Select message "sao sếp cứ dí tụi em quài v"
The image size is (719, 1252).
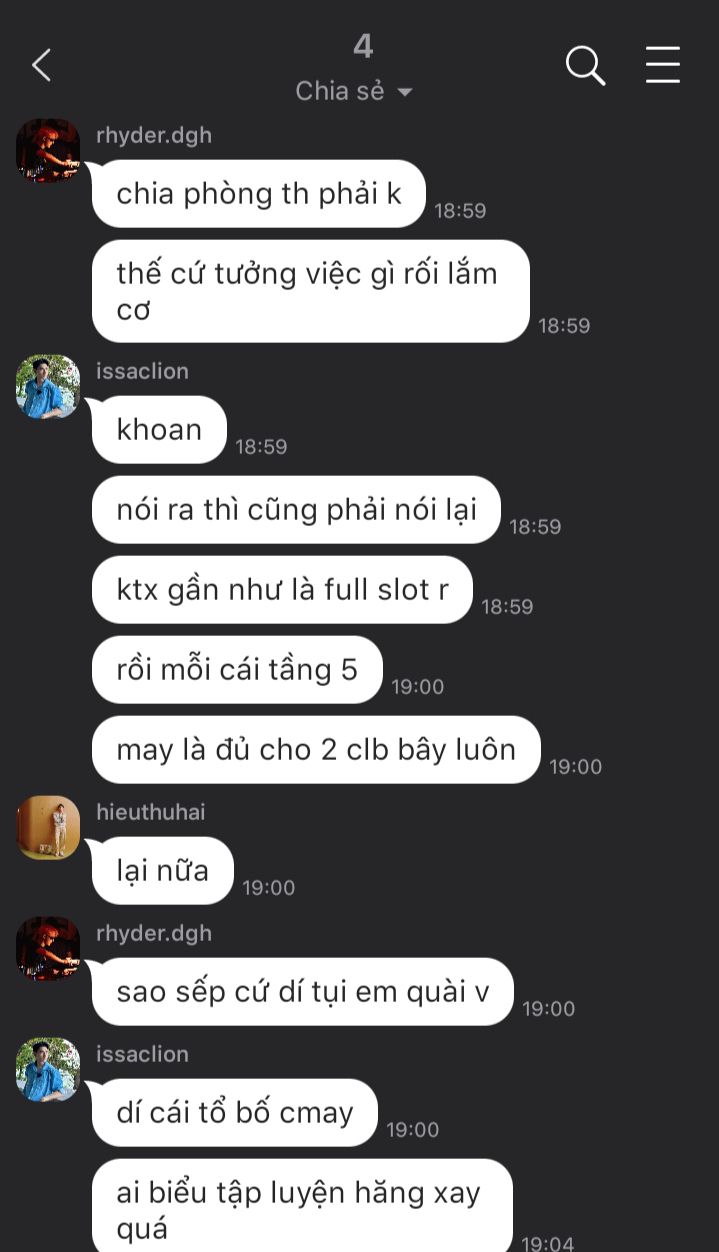click(303, 992)
